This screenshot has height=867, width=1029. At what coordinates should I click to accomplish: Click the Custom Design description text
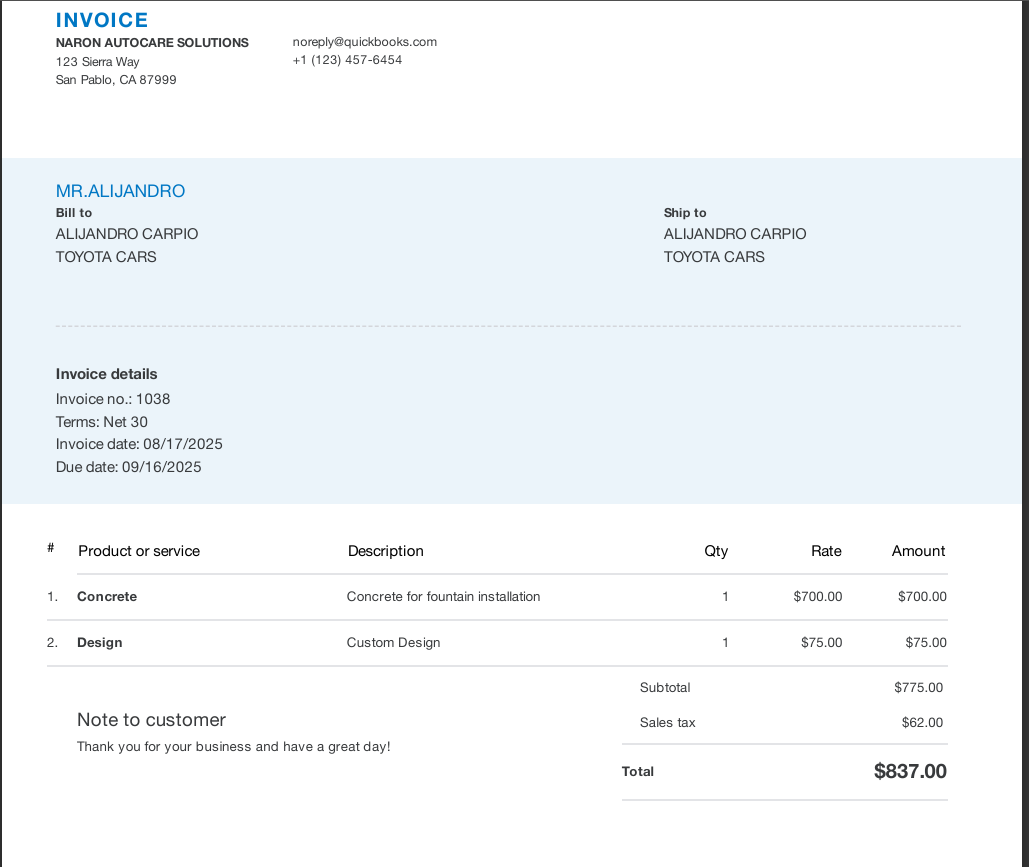tap(393, 643)
